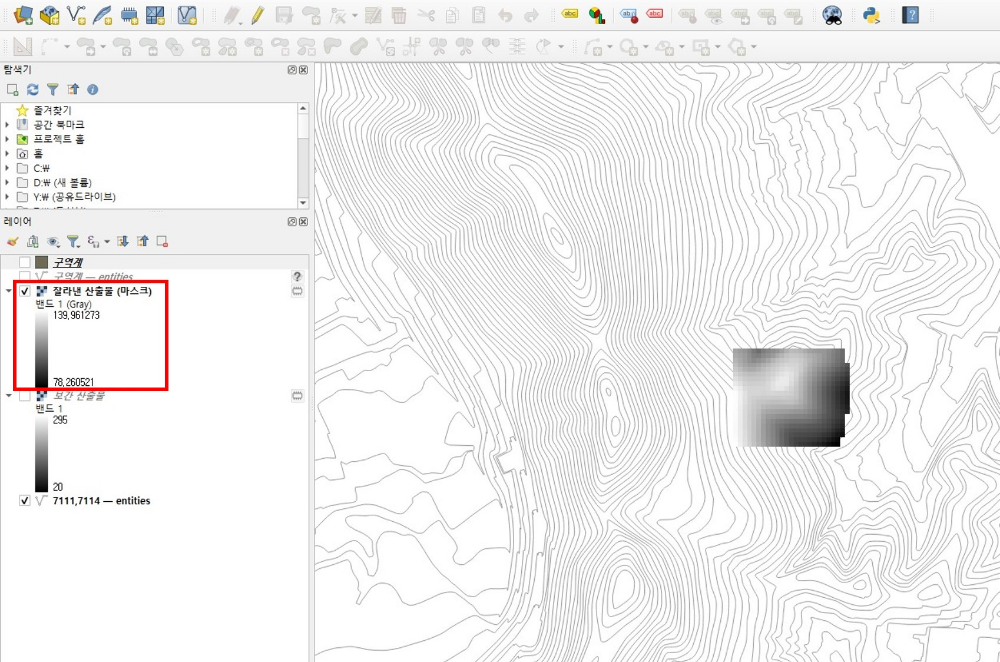Click the gray gradient ramp of 잘라낸 산출물
This screenshot has width=1000, height=662.
41,349
